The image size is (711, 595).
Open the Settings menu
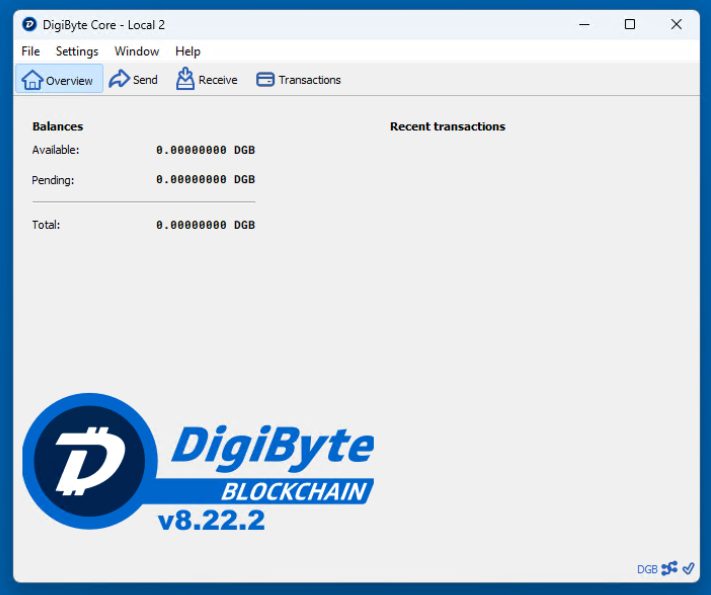[77, 51]
